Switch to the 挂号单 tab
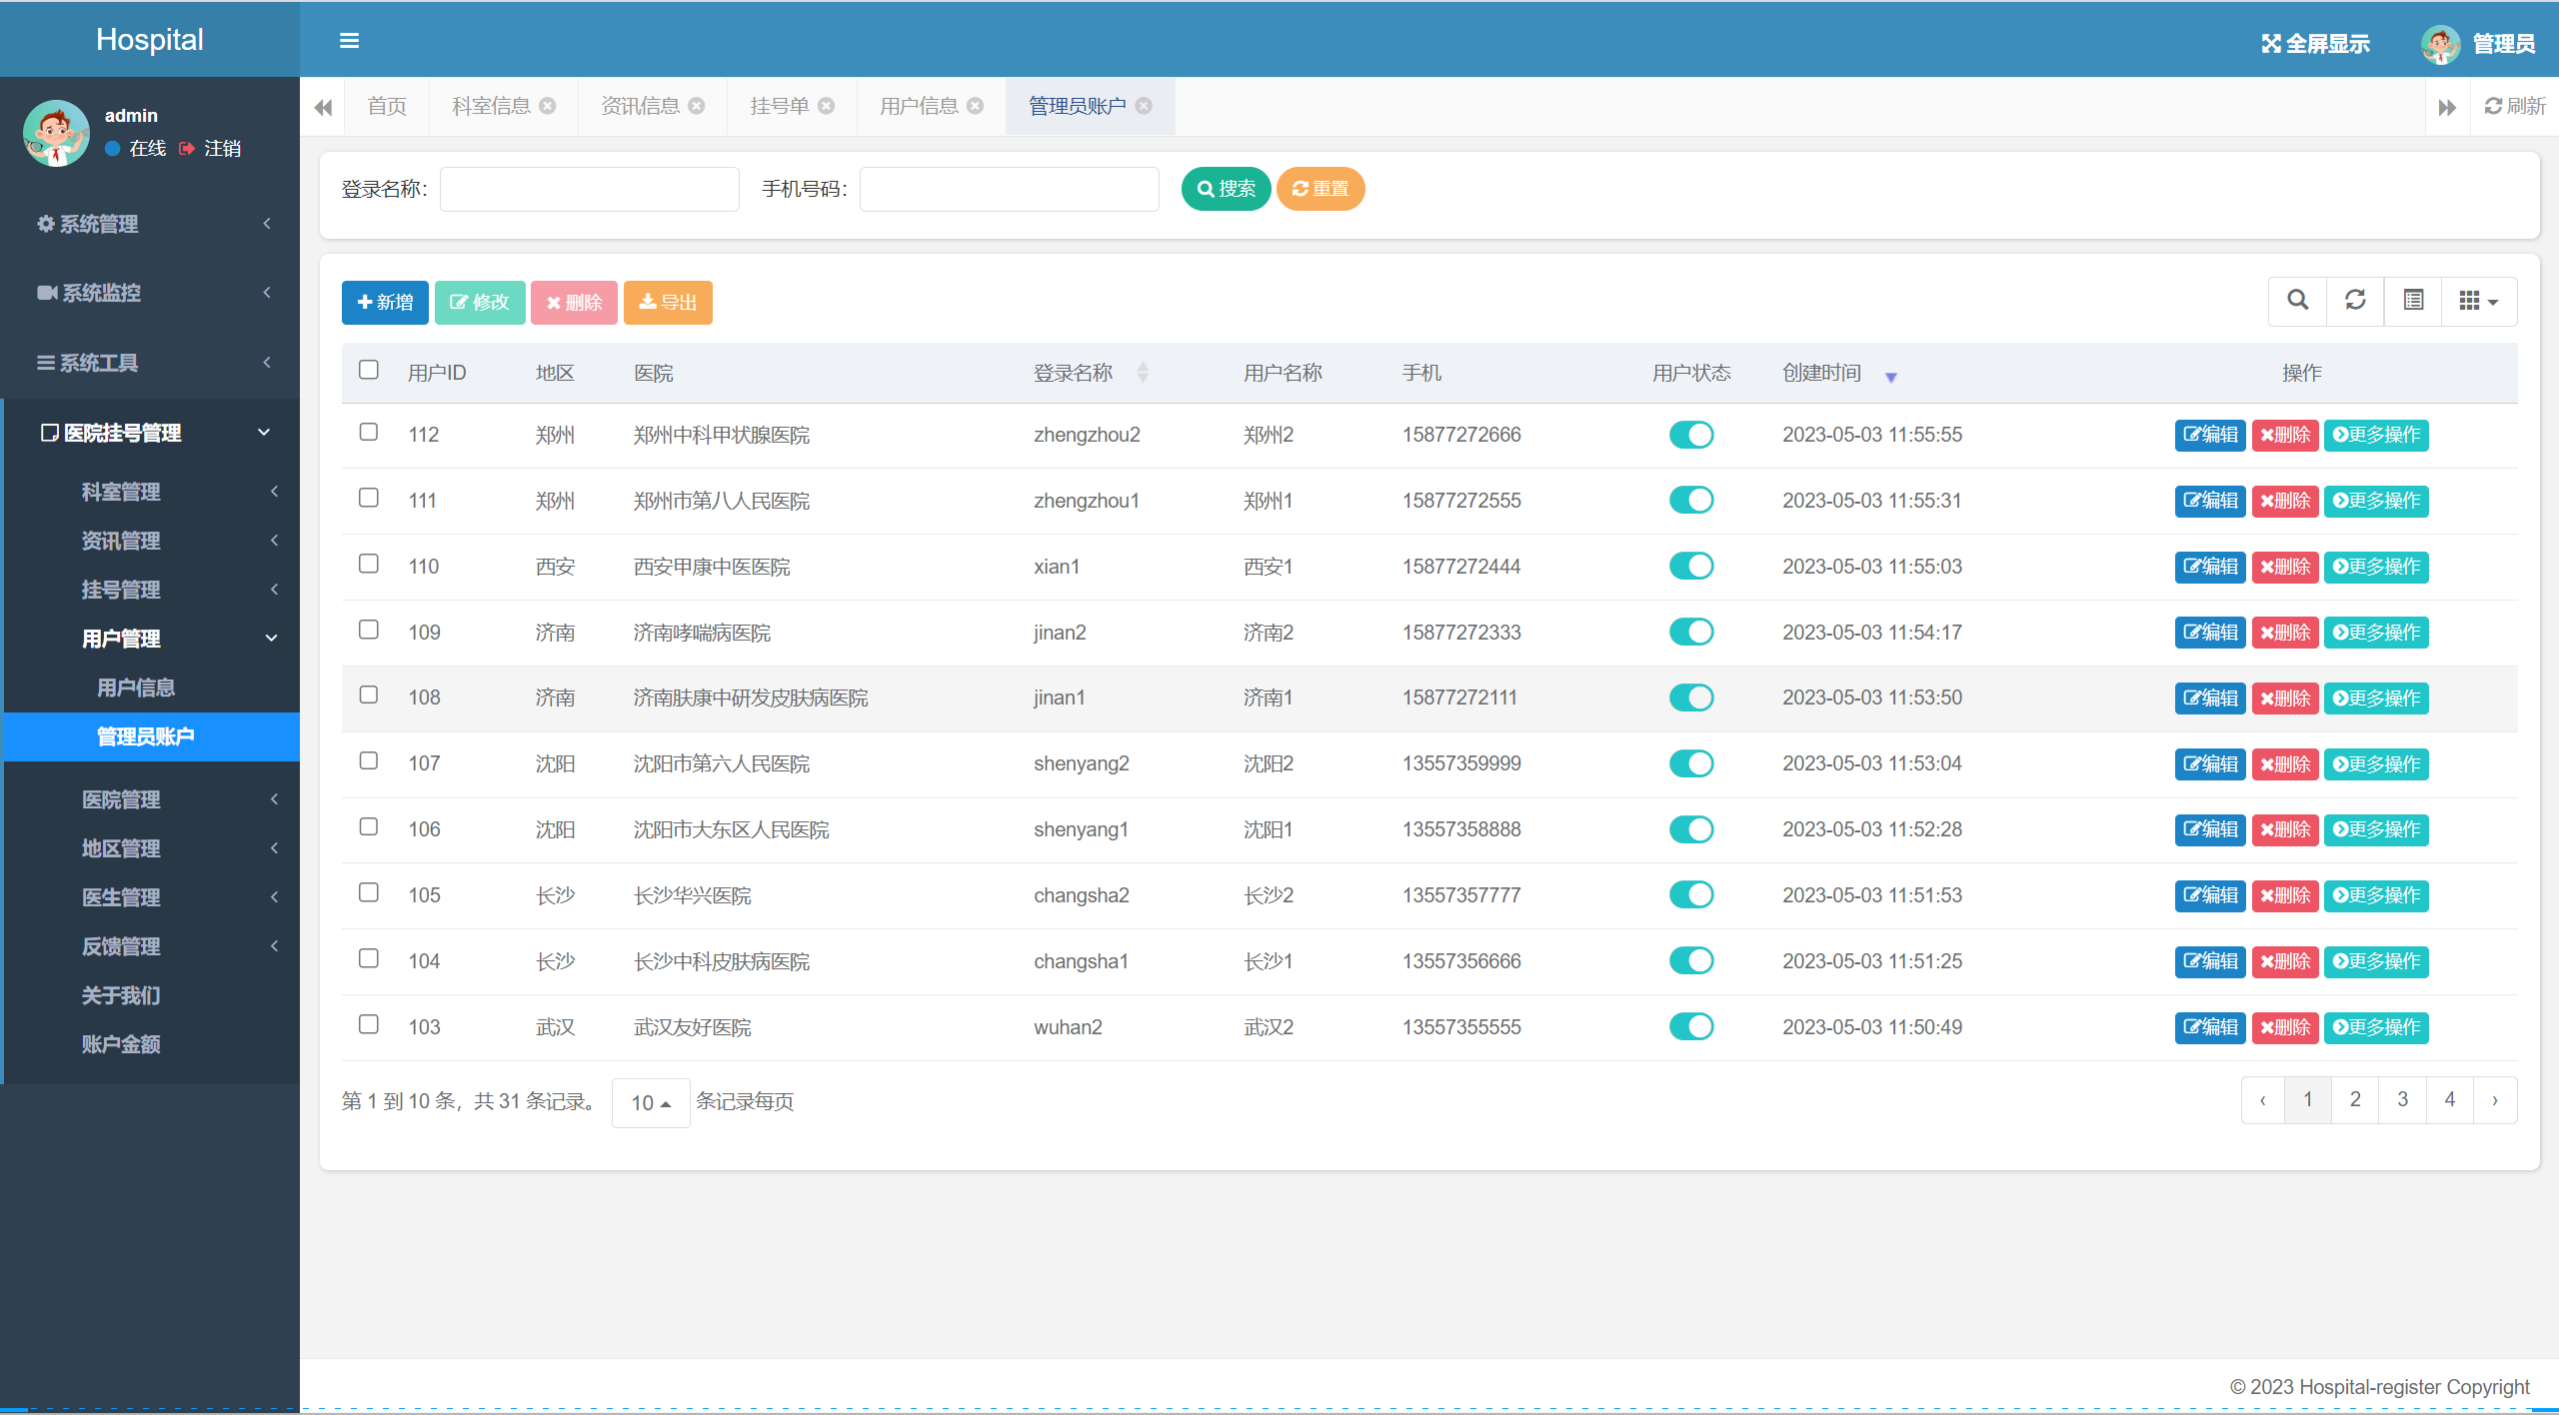Image resolution: width=2559 pixels, height=1415 pixels. tap(779, 106)
